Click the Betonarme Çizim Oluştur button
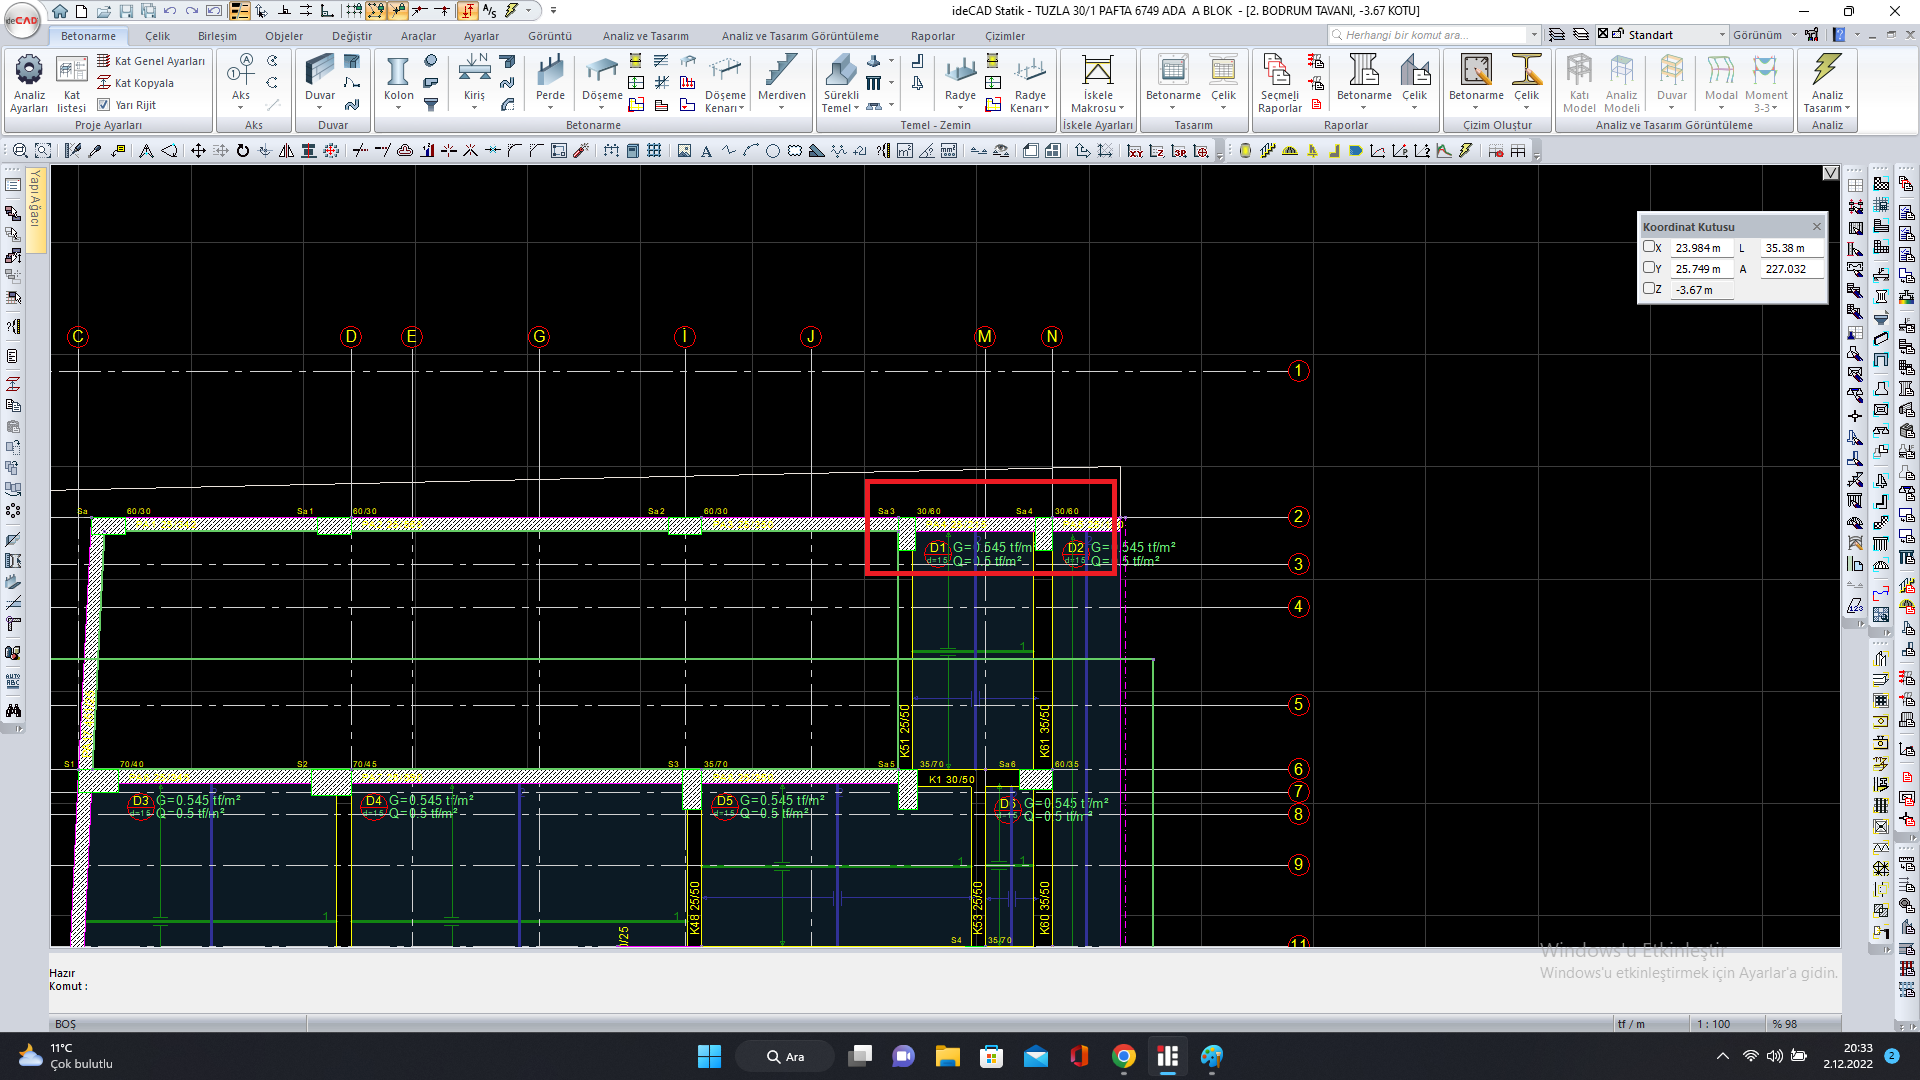Screen dimensions: 1920x1080 [1476, 80]
